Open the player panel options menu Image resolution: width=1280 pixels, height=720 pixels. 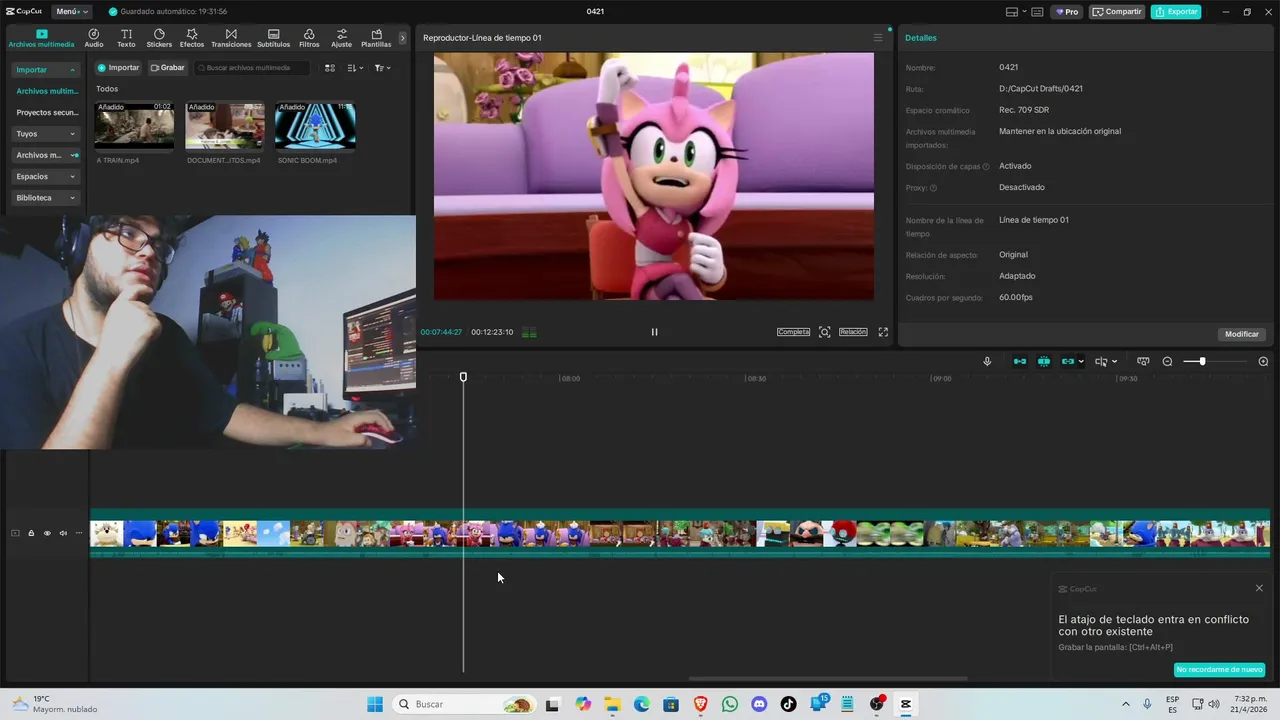(x=878, y=38)
